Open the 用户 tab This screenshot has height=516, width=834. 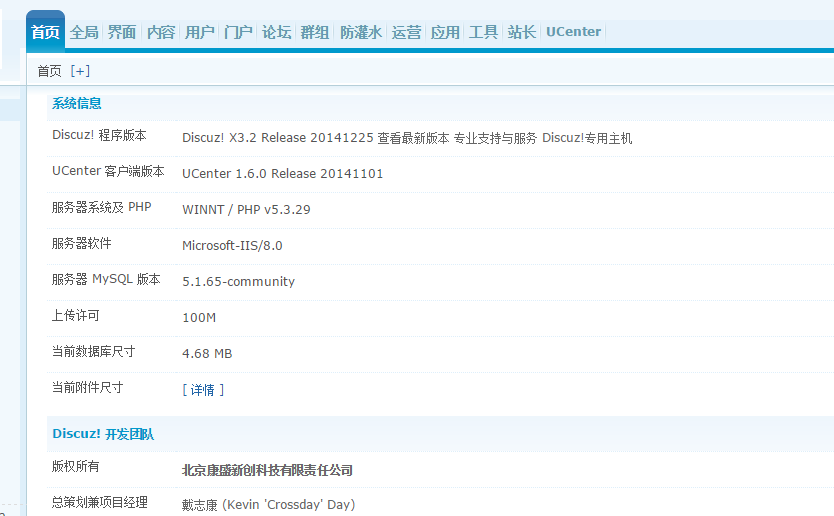pyautogui.click(x=199, y=32)
